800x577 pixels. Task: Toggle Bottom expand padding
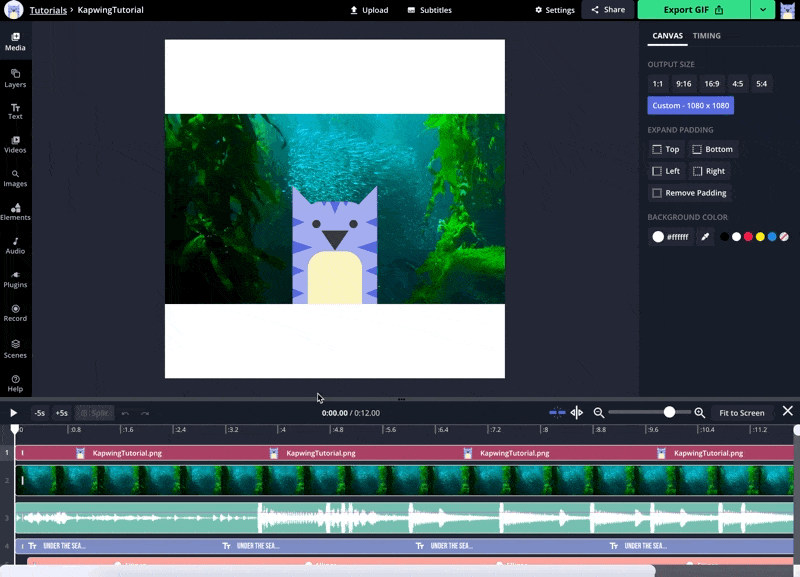click(712, 149)
